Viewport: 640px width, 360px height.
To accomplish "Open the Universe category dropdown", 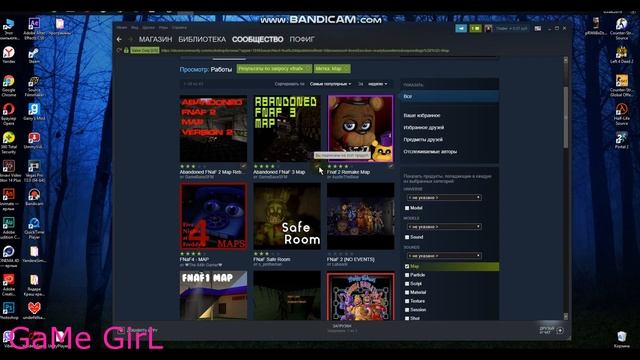I will (x=444, y=198).
